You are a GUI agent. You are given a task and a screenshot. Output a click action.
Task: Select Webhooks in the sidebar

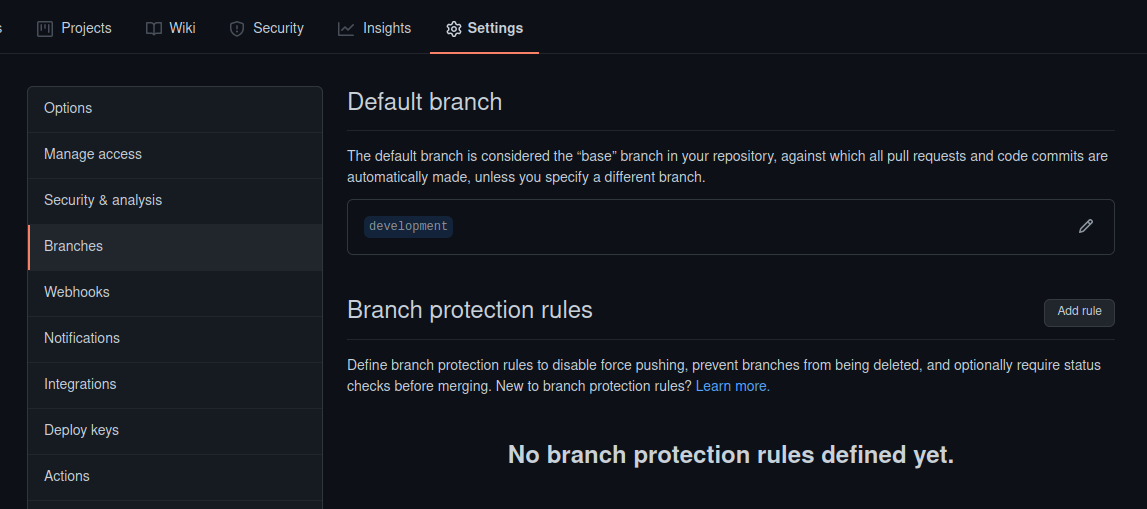[175, 293]
